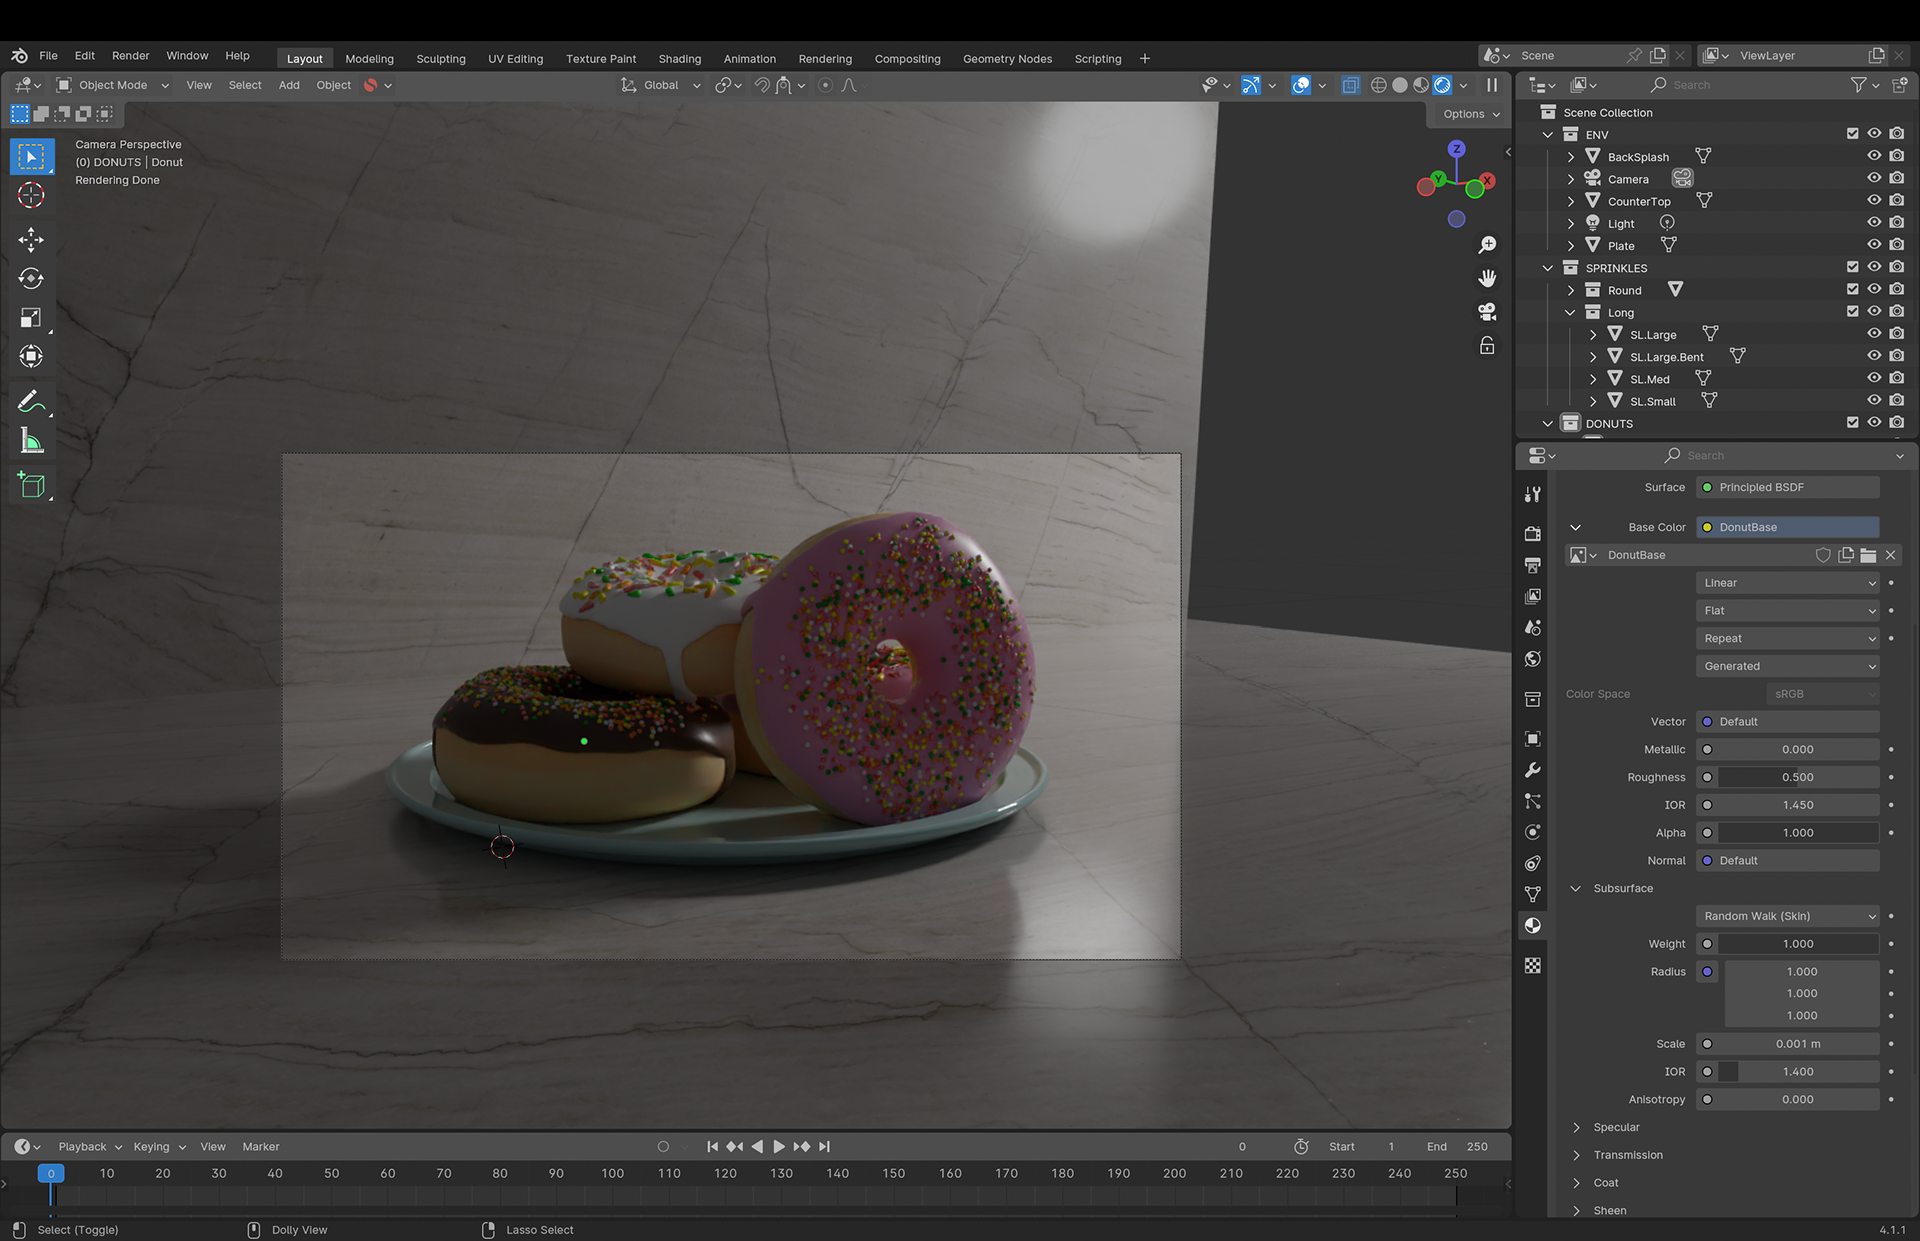Uncheck the SPRINKLES collection checkbox
1920x1241 pixels.
[x=1852, y=267]
